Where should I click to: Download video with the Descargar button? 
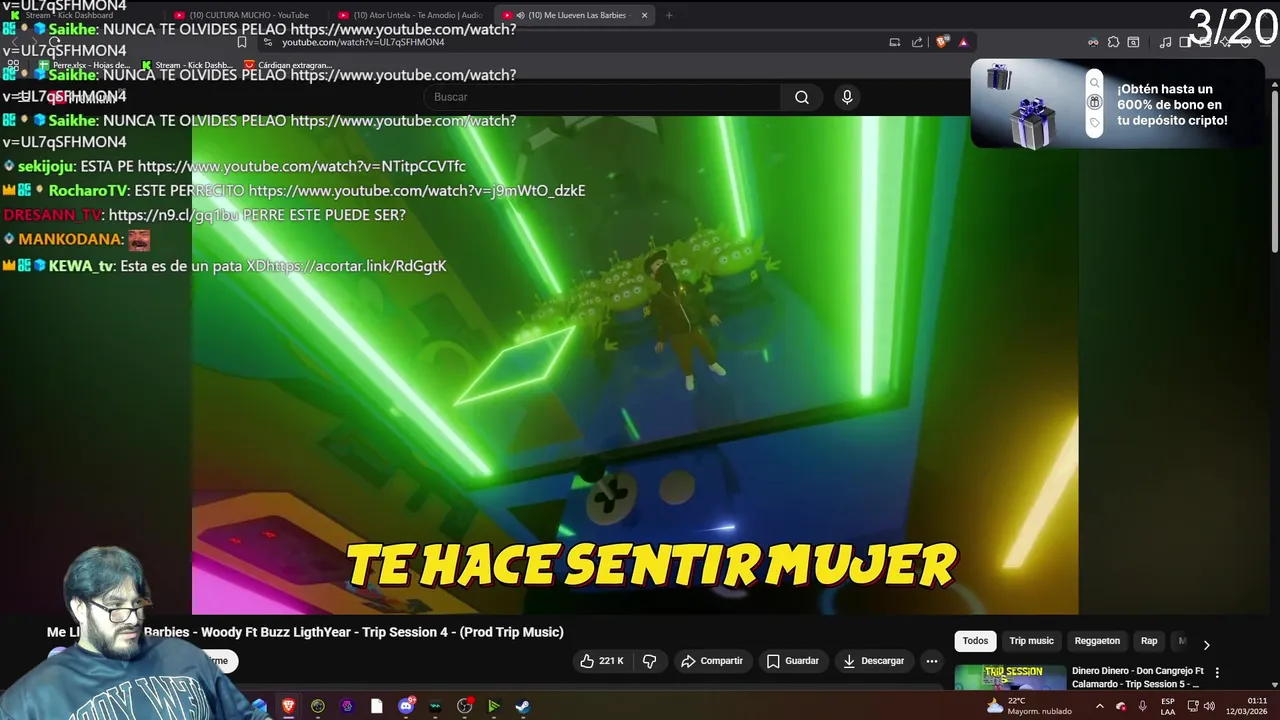873,661
